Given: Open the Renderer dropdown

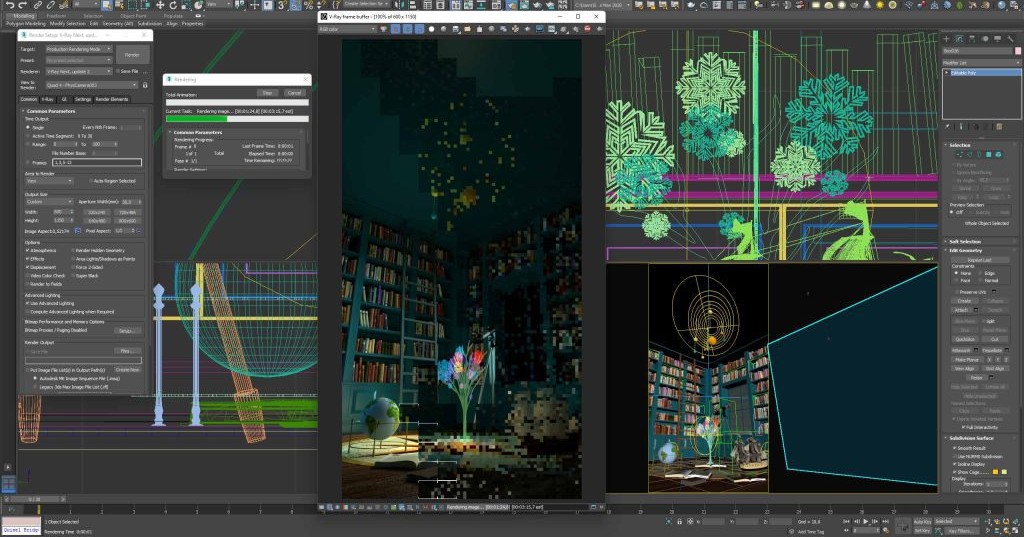Looking at the screenshot, I should pyautogui.click(x=79, y=71).
